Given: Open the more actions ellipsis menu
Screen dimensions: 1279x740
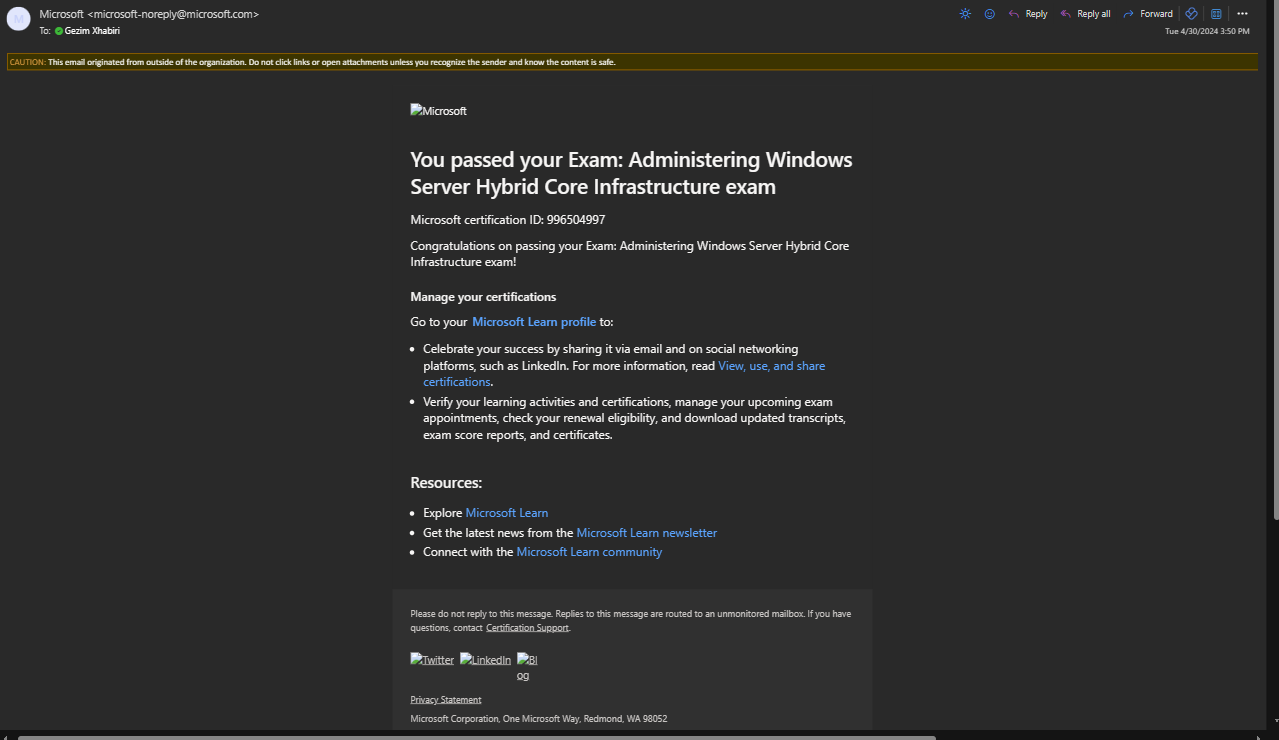Looking at the screenshot, I should coord(1242,14).
